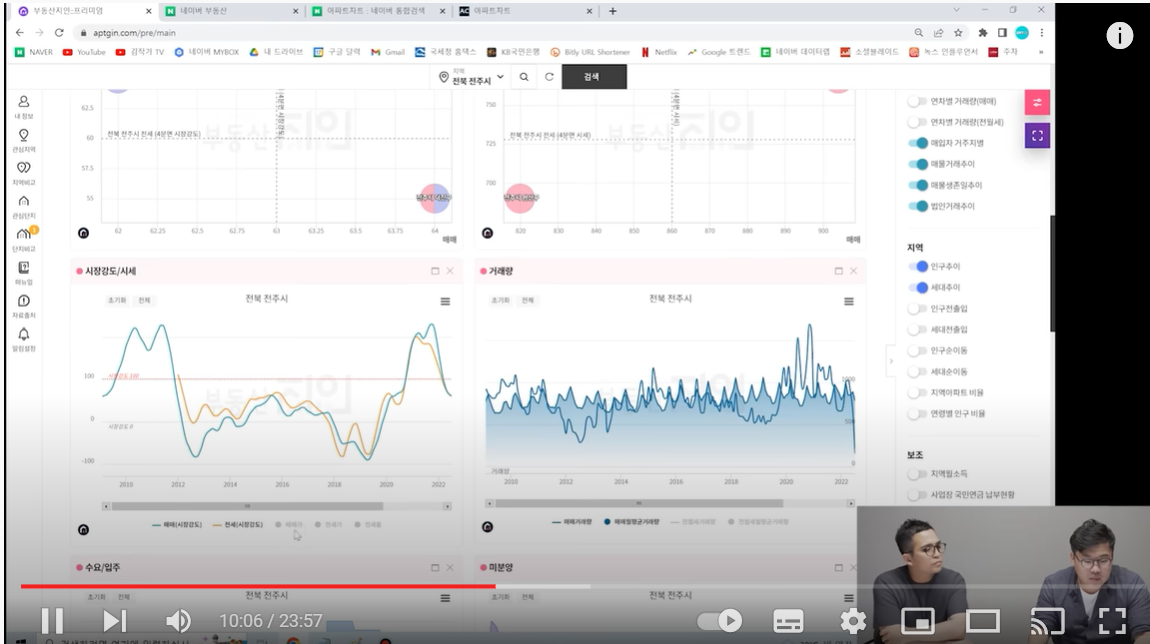Toggle YouTube autoplay switch
1150x644 pixels.
pyautogui.click(x=719, y=621)
